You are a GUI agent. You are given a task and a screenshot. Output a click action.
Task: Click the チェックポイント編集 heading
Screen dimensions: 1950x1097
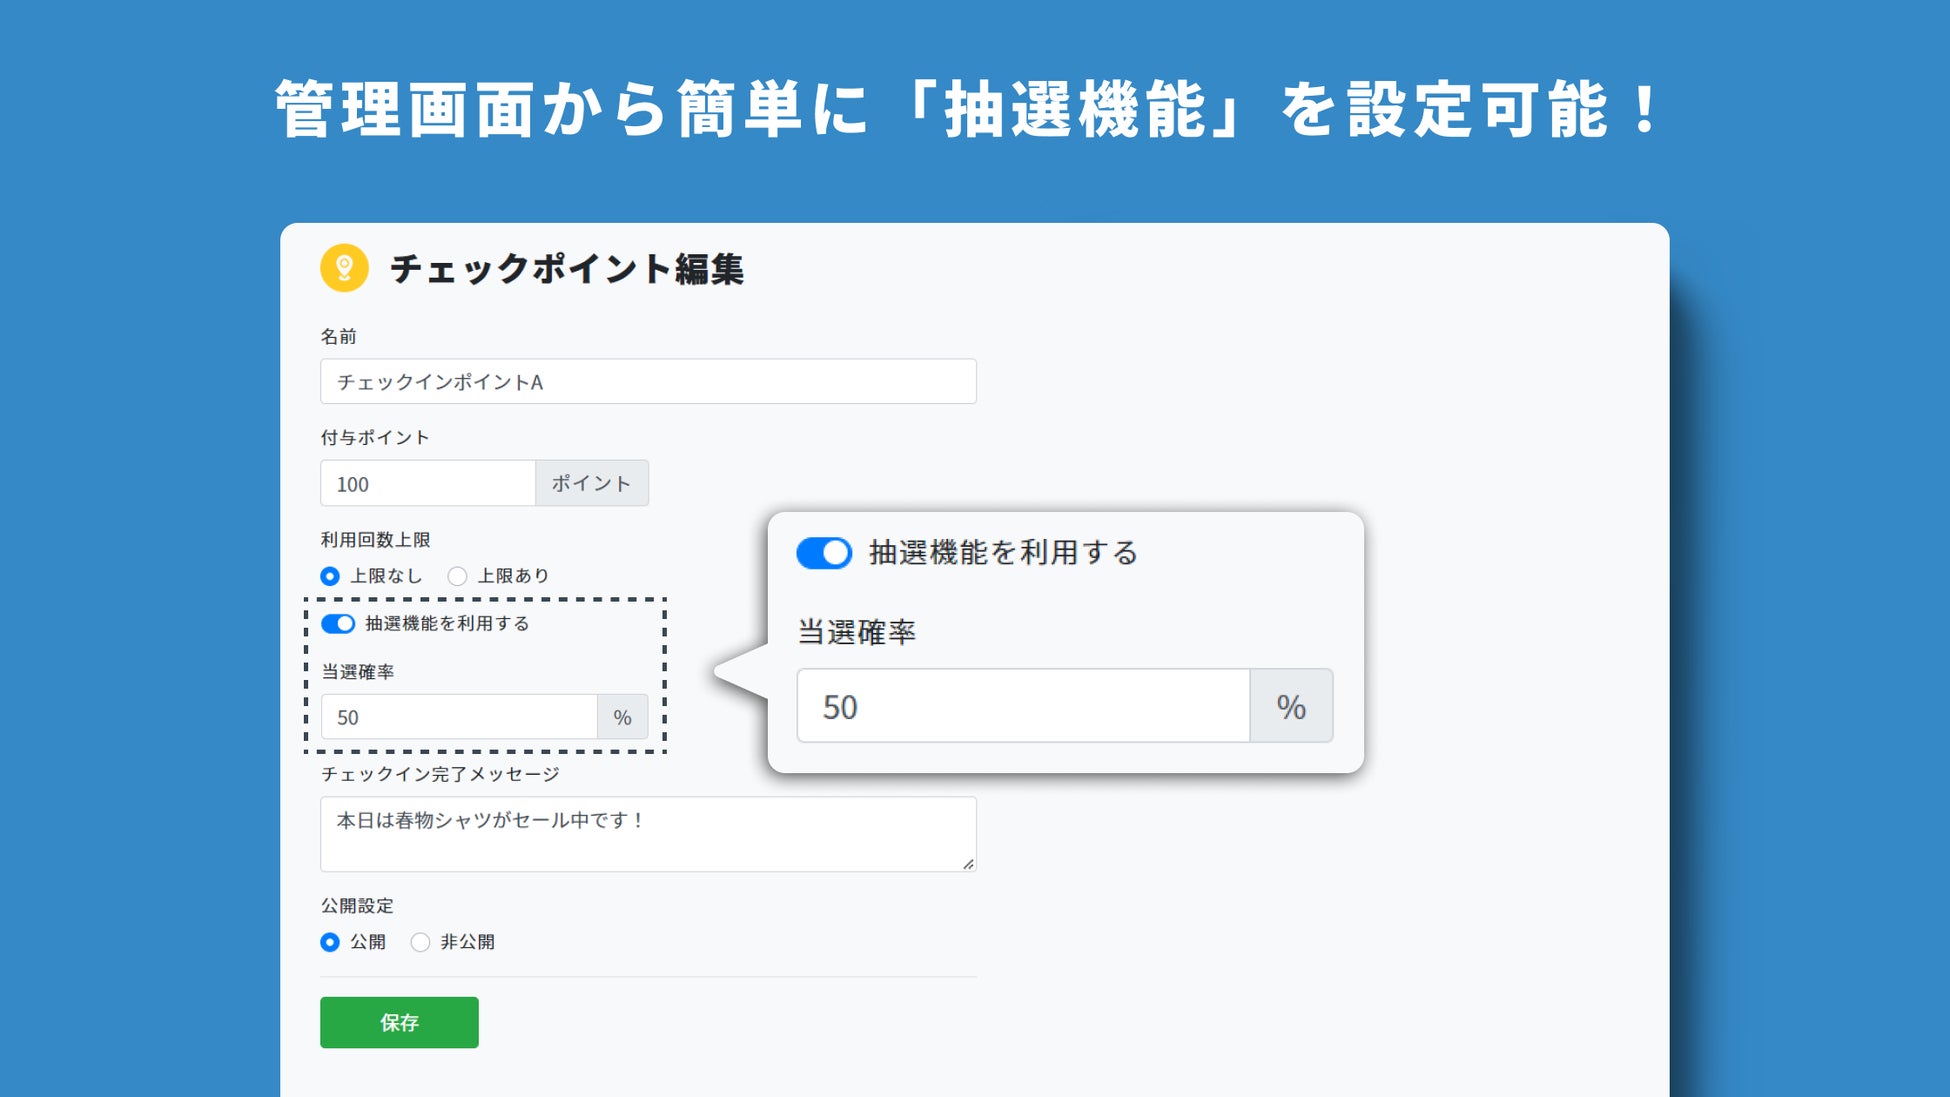coord(566,269)
